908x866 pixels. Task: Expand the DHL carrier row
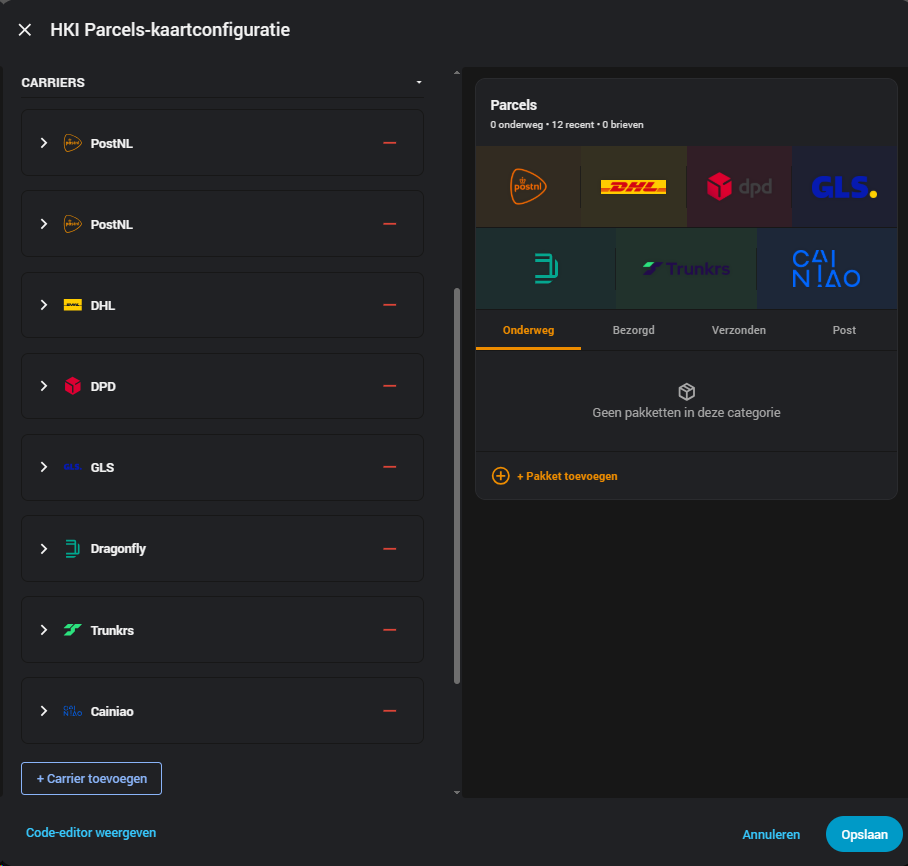(43, 305)
